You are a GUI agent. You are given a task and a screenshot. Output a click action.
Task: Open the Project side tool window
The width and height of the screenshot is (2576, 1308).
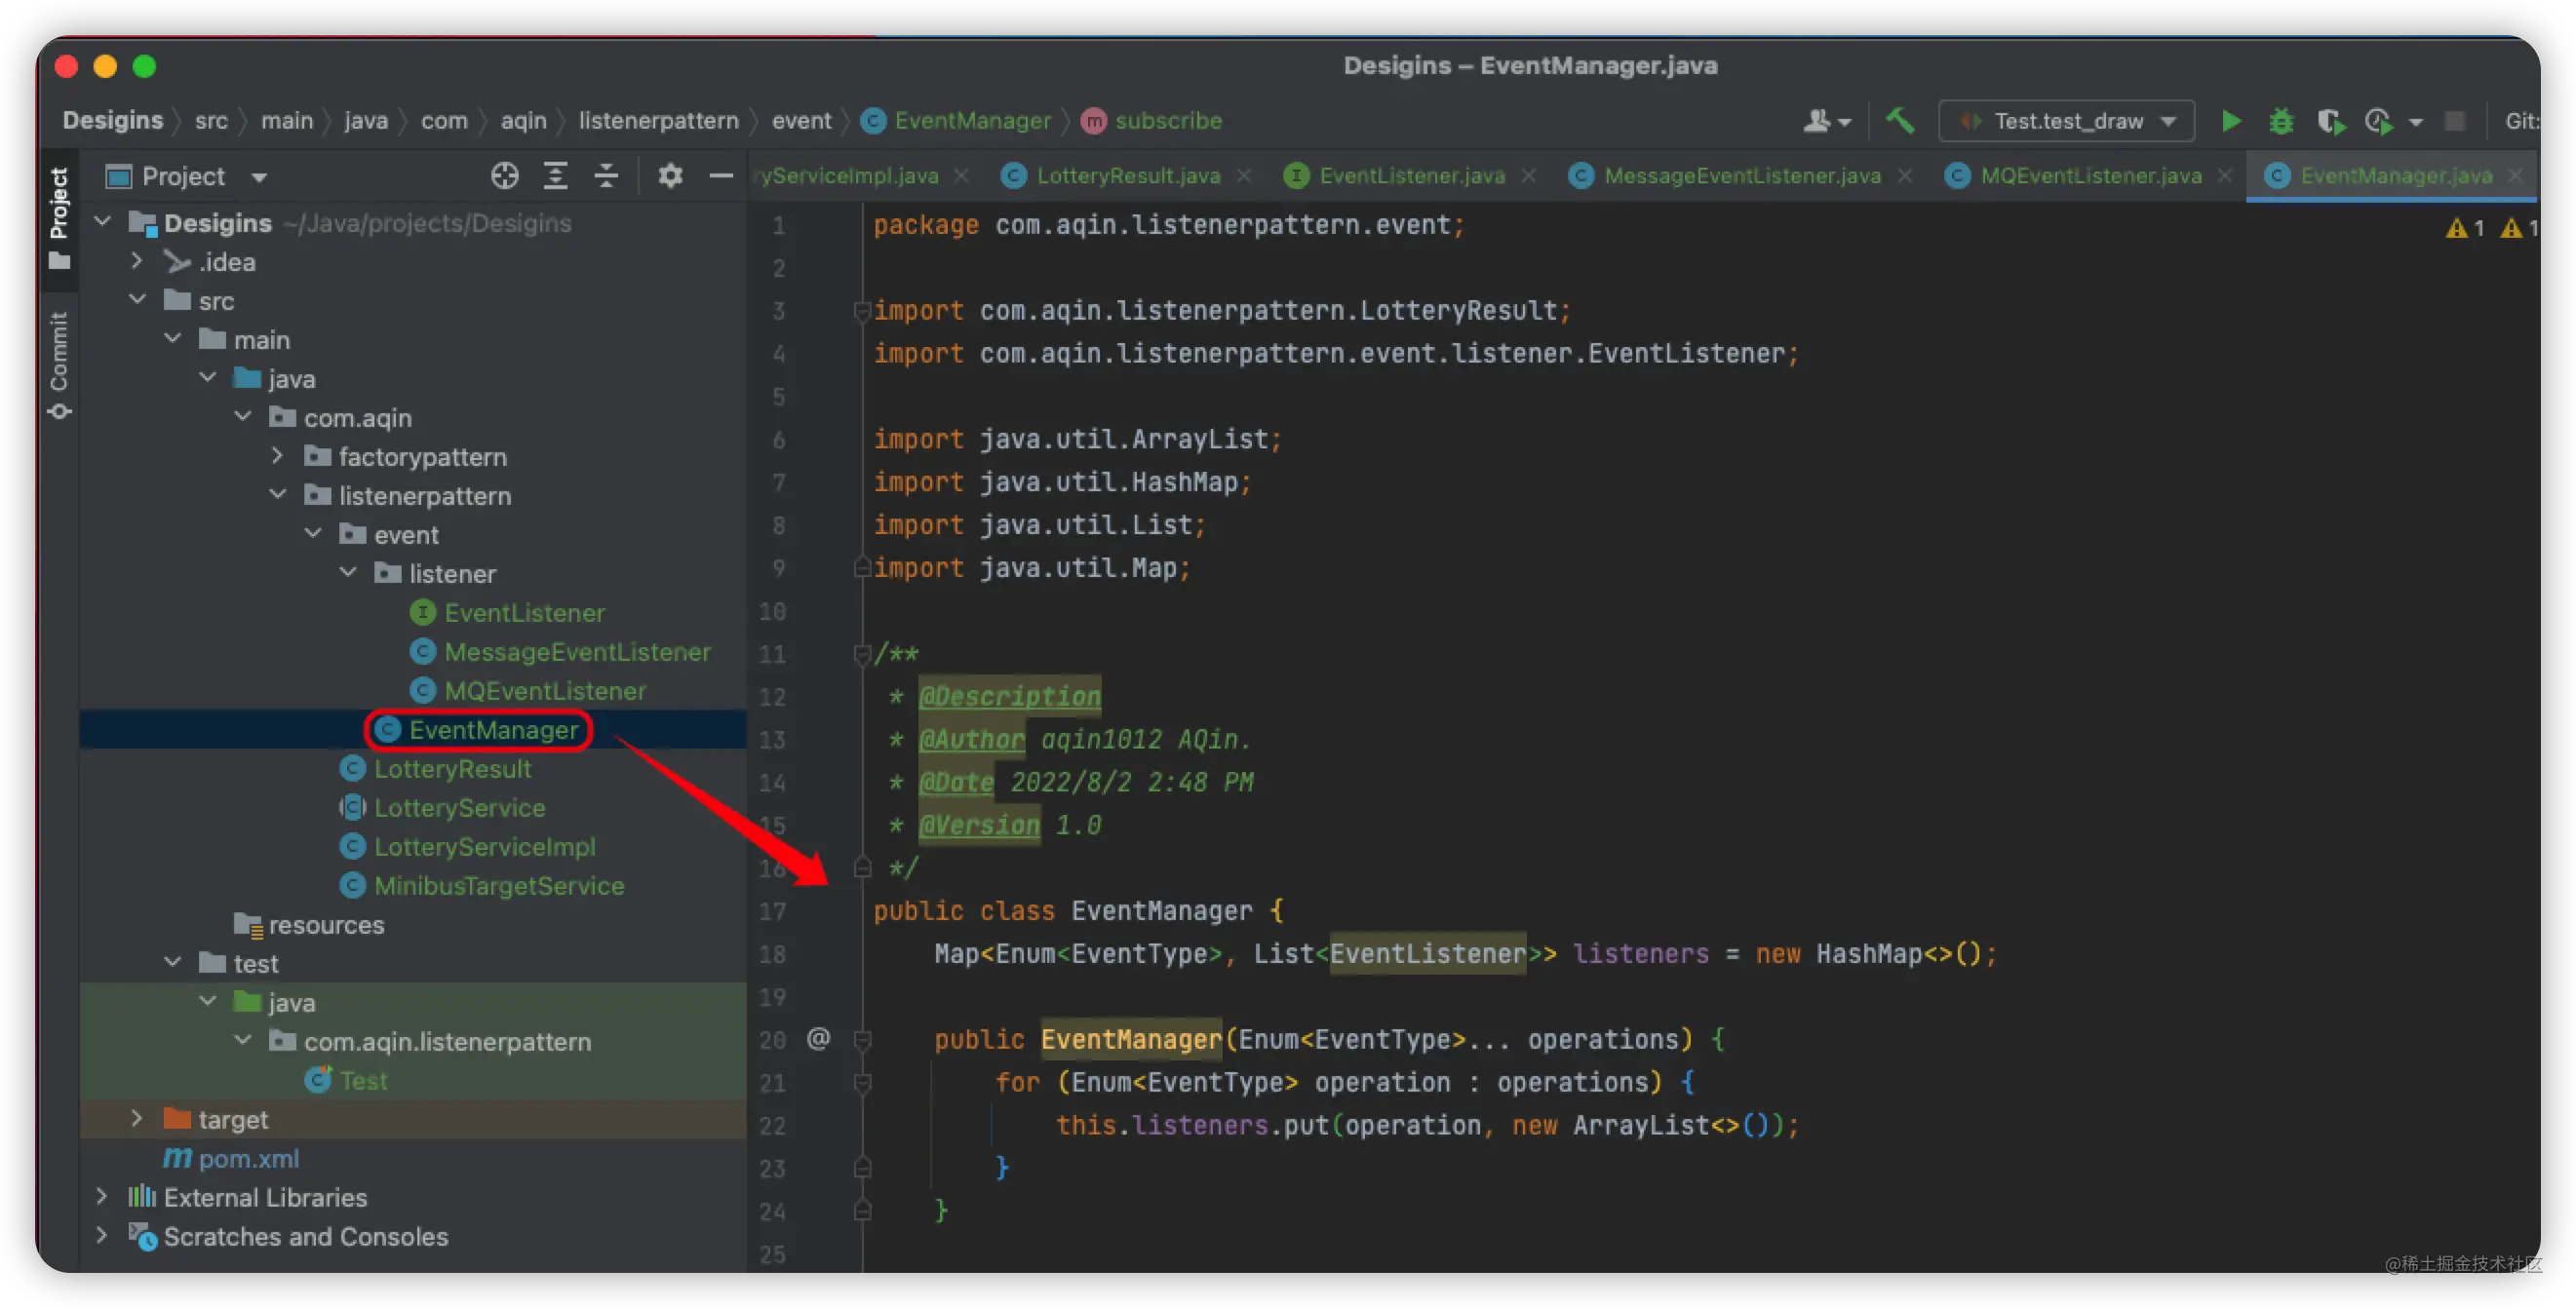click(x=59, y=217)
